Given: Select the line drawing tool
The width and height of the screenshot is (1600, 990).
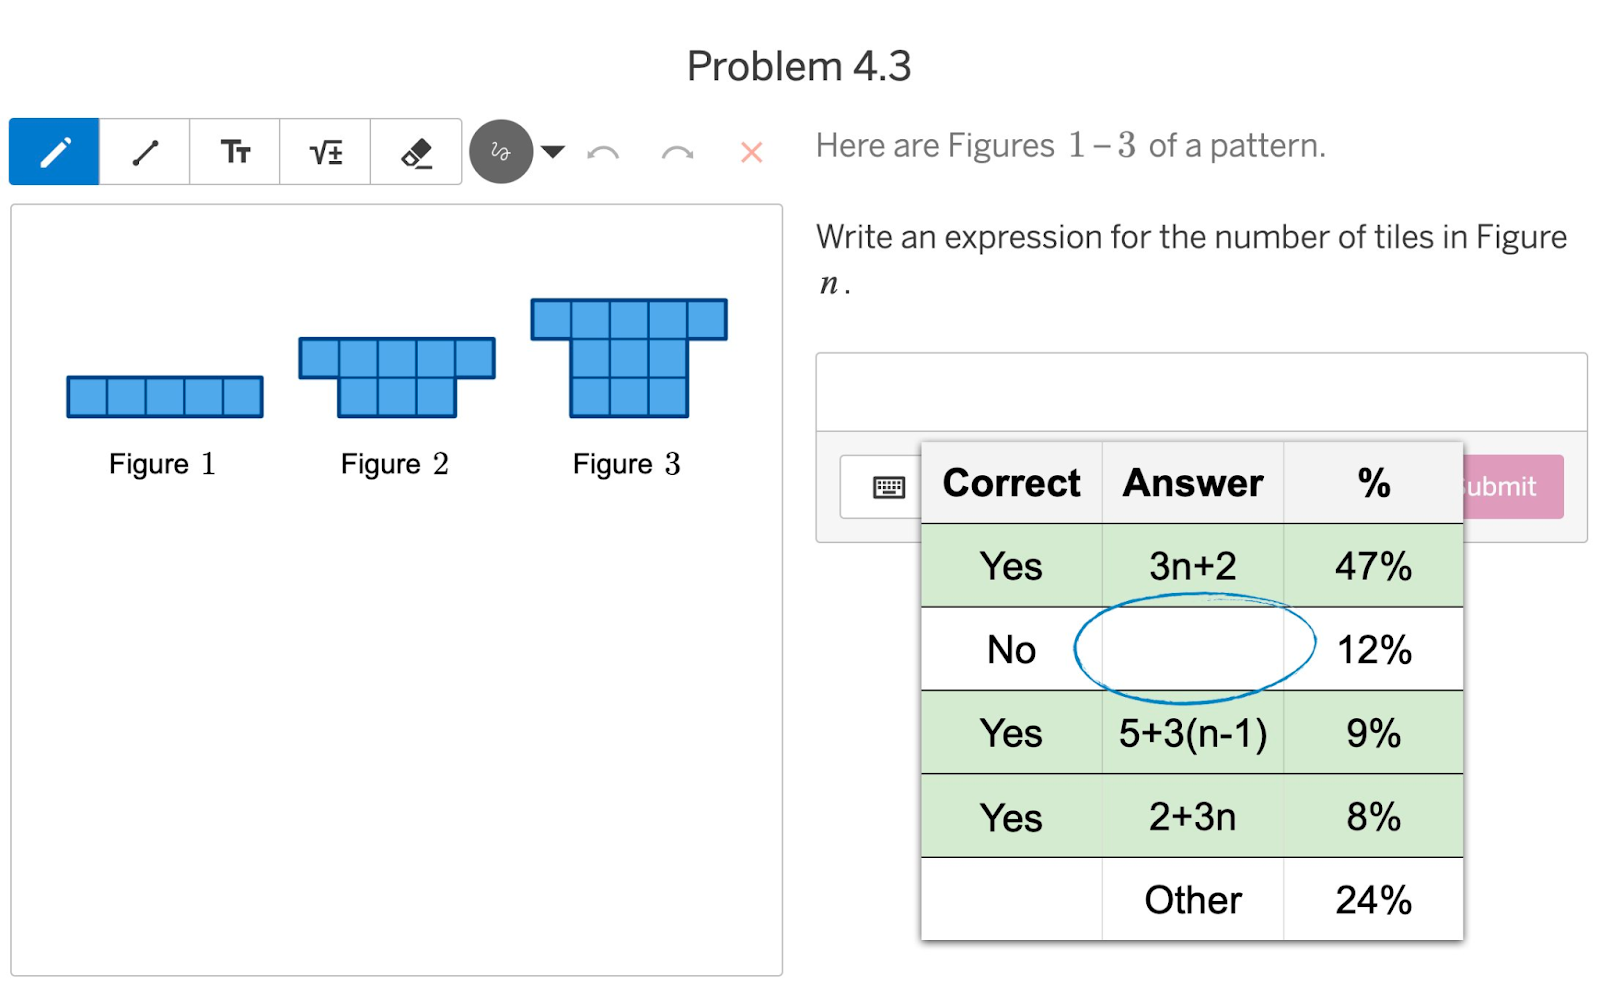Looking at the screenshot, I should click(145, 152).
